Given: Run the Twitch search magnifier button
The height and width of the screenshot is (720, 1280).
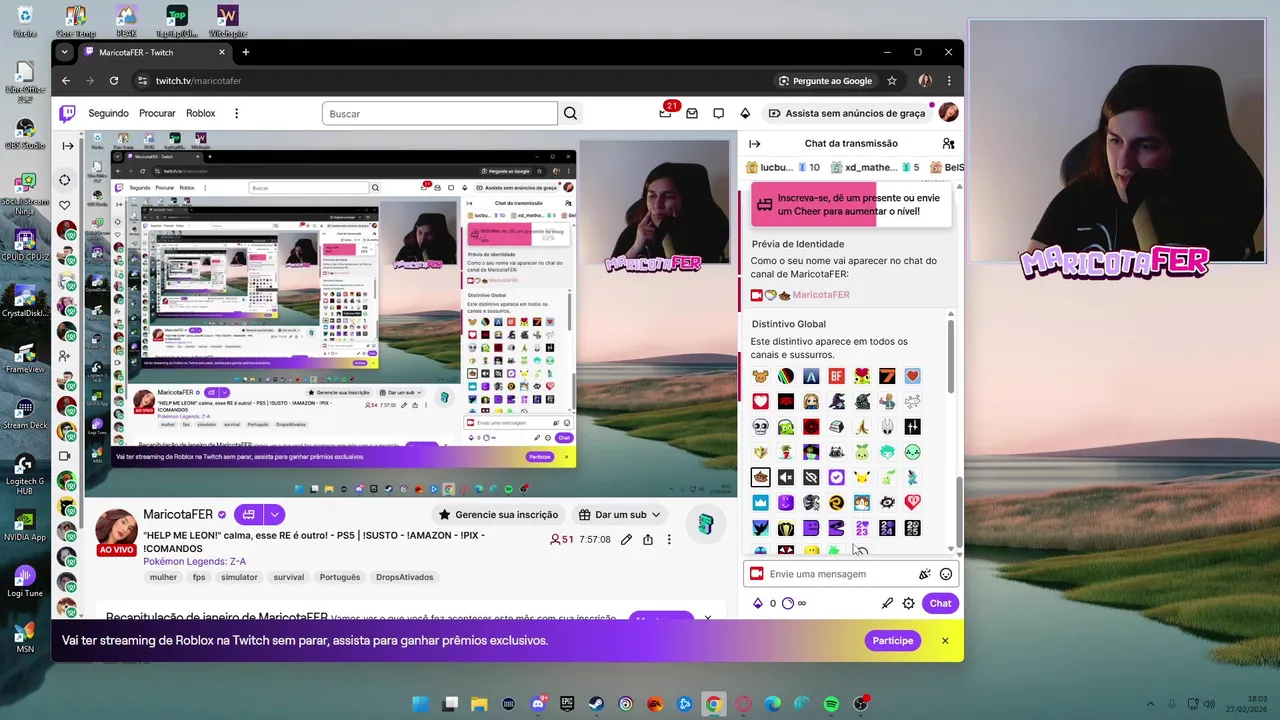Looking at the screenshot, I should point(570,113).
